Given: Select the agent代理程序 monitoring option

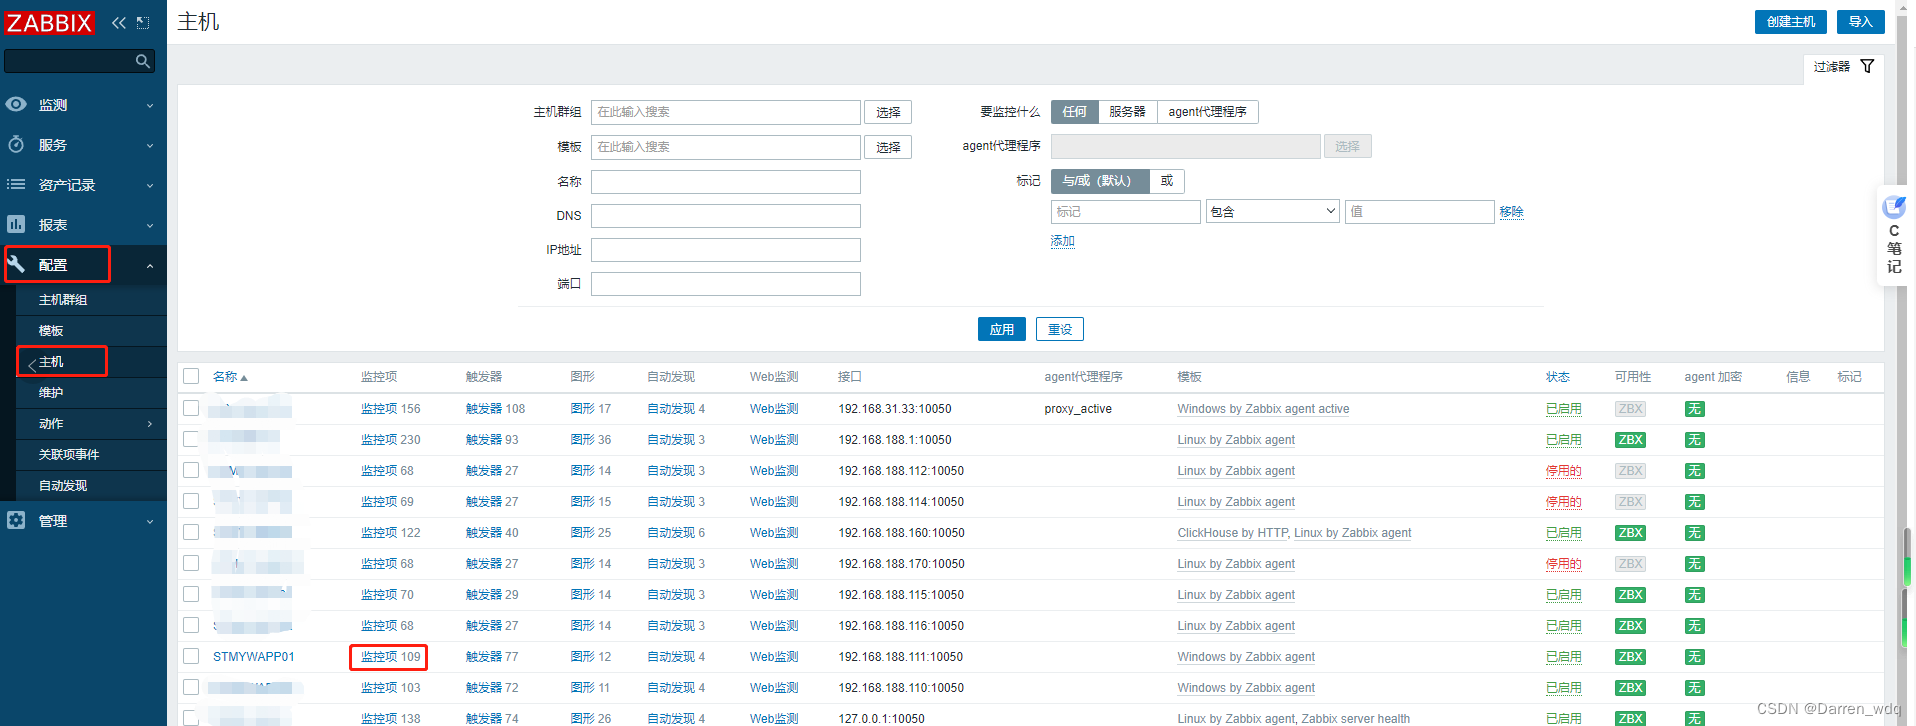Looking at the screenshot, I should pos(1207,112).
